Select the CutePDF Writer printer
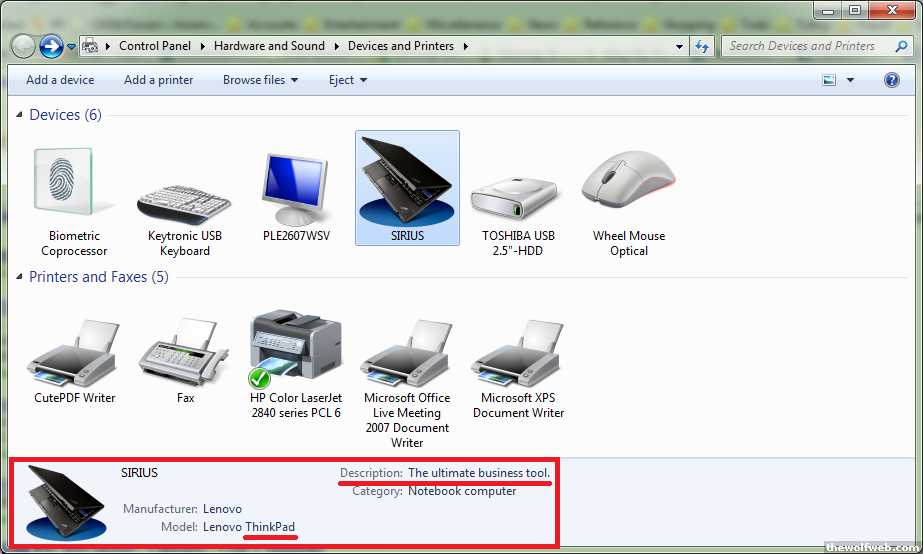Image resolution: width=923 pixels, height=554 pixels. tap(74, 355)
